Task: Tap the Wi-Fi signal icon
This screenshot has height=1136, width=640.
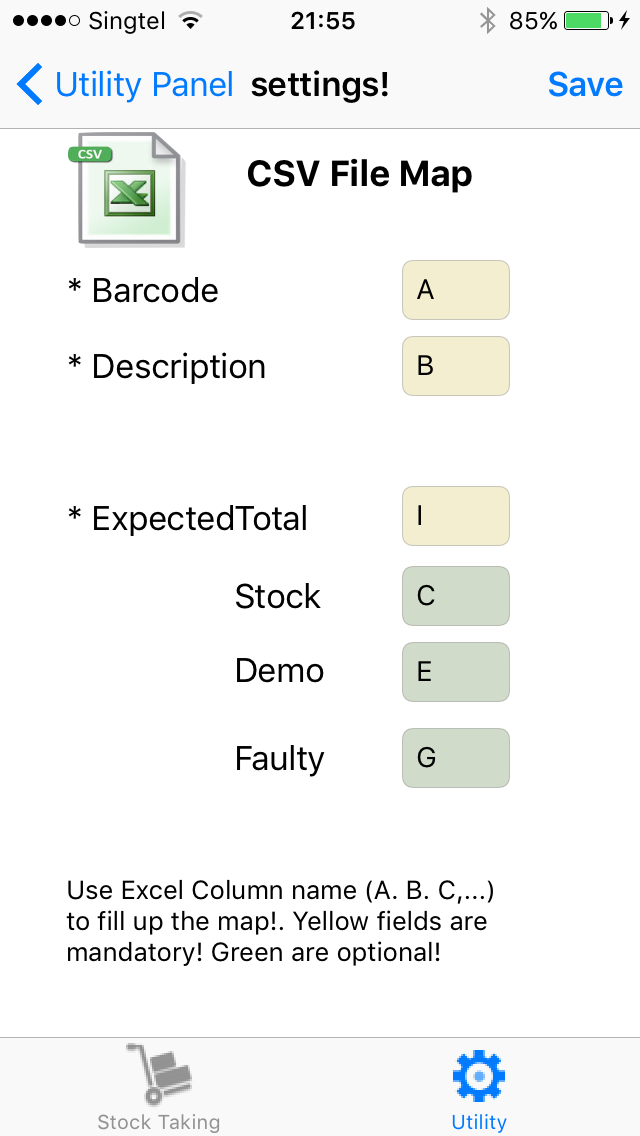Action: coord(188,21)
